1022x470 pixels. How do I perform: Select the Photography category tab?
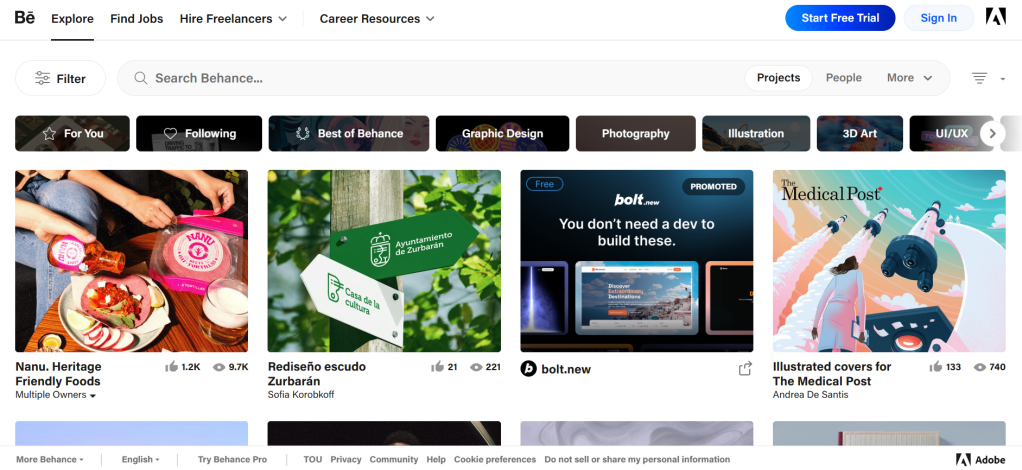point(635,133)
